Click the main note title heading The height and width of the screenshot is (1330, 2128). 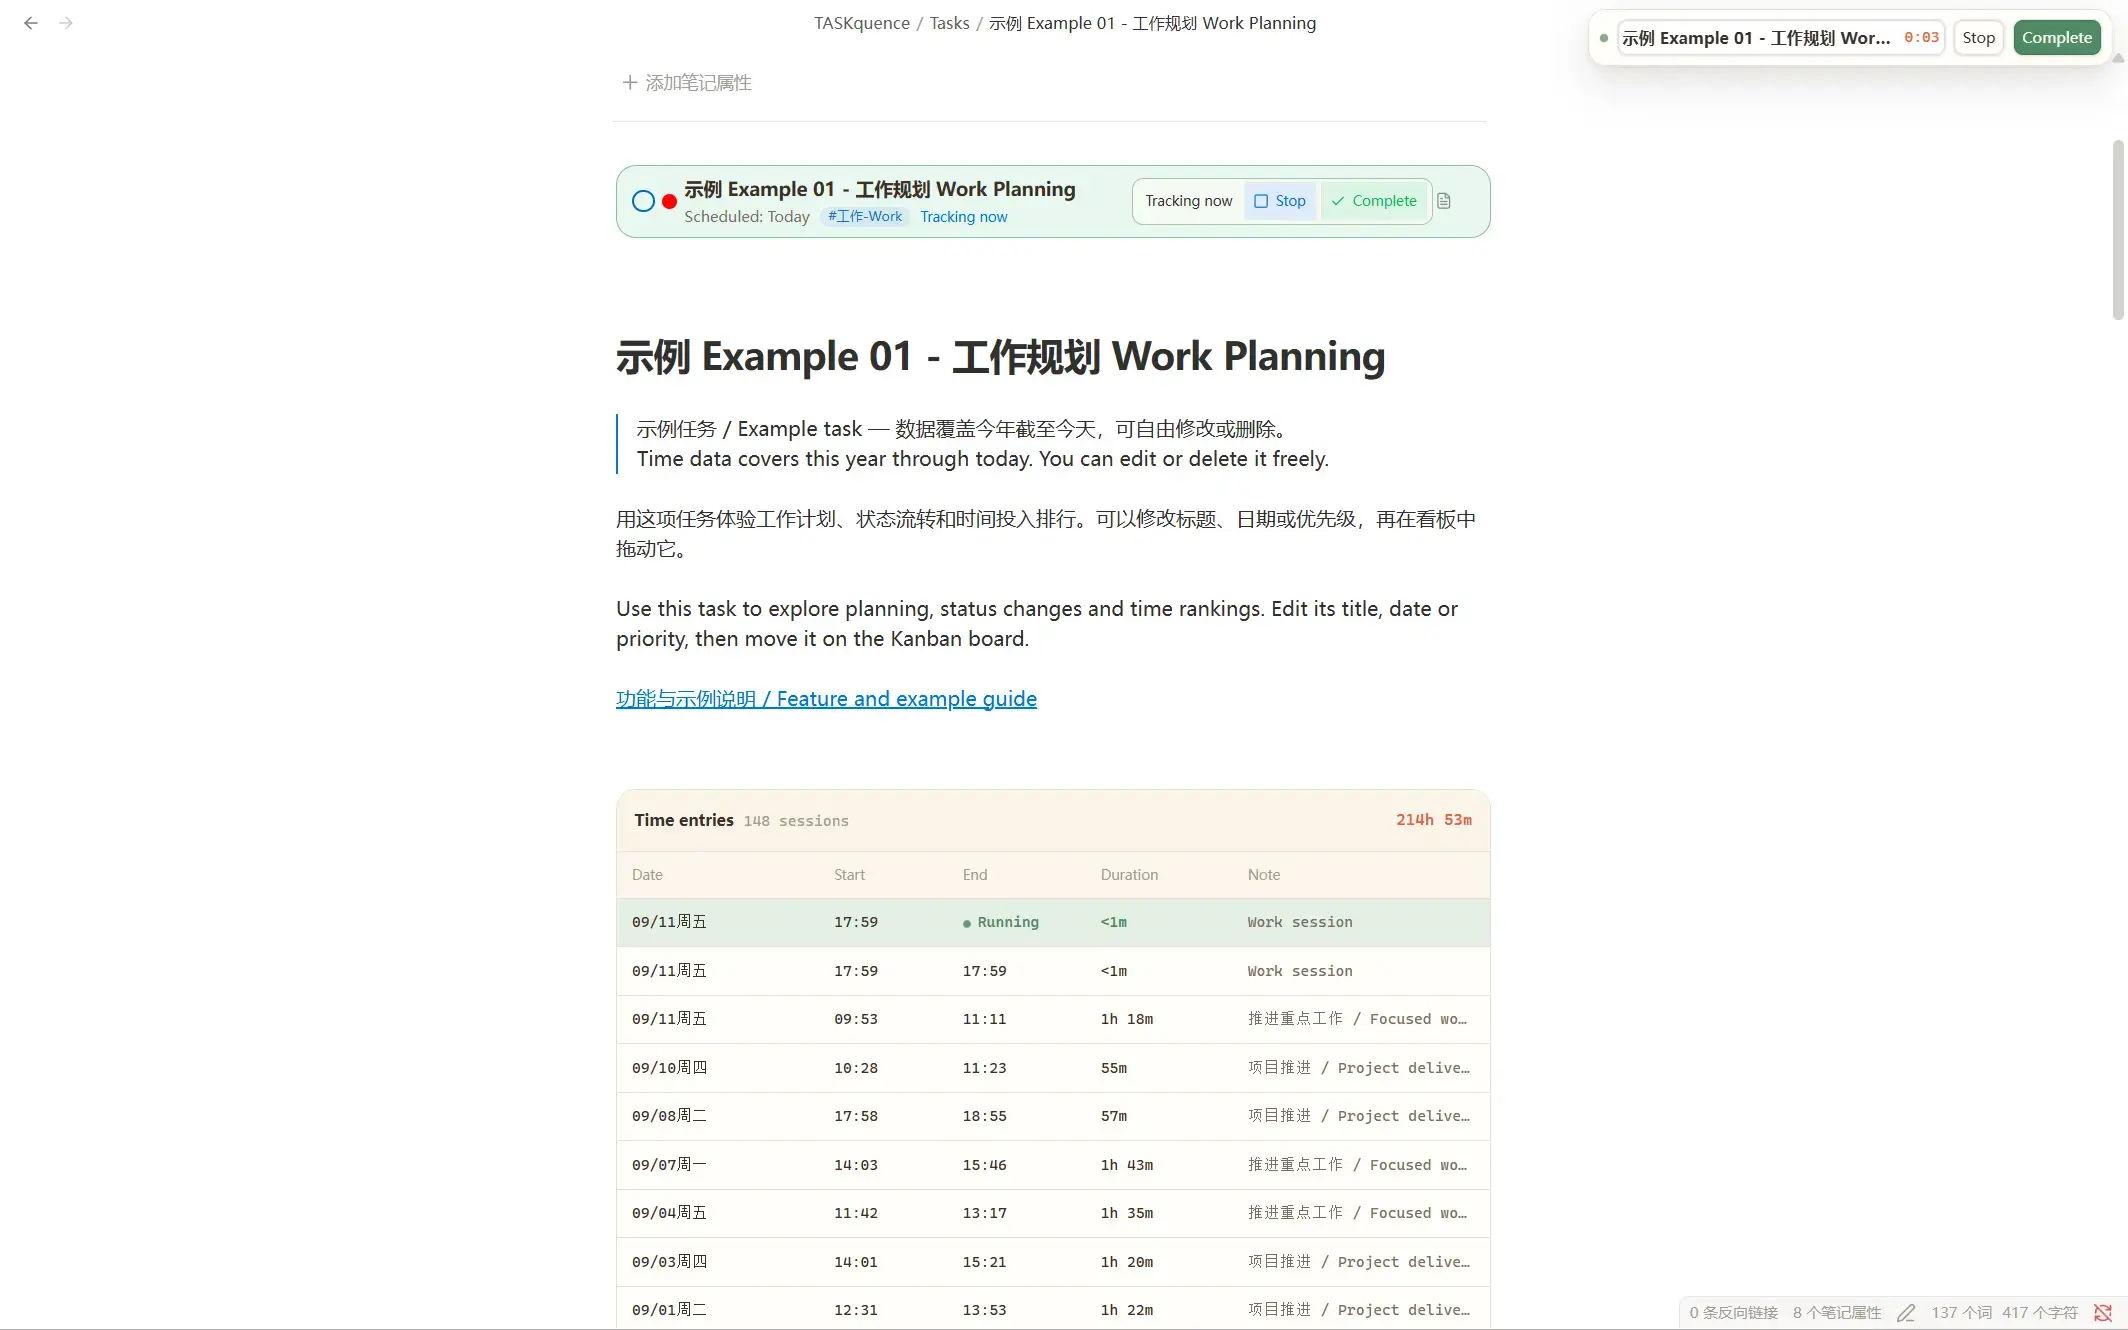1001,357
